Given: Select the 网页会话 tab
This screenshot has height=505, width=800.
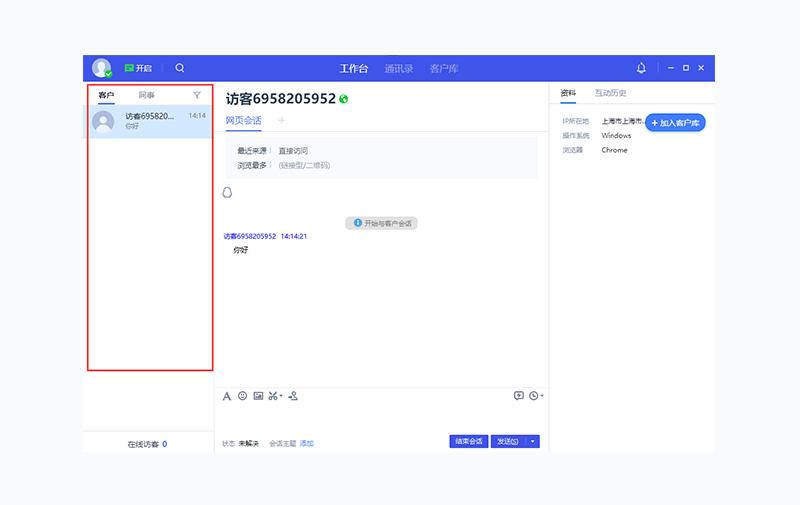Looking at the screenshot, I should pos(243,120).
